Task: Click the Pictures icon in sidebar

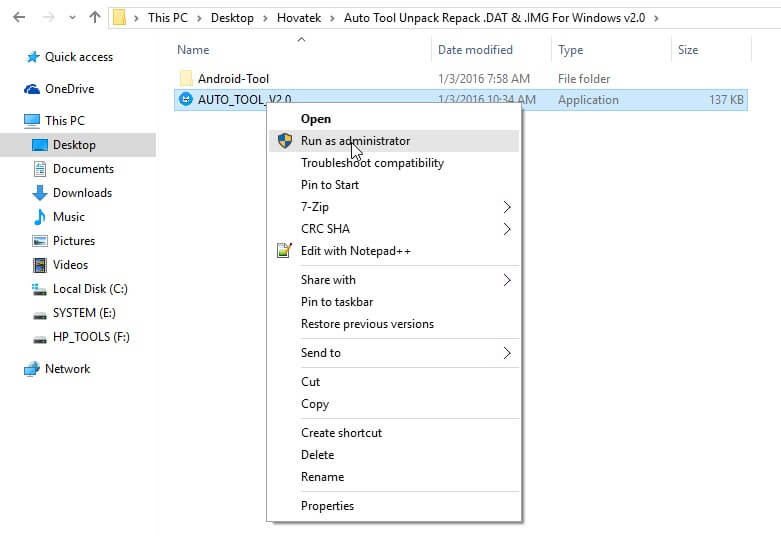Action: tap(40, 241)
